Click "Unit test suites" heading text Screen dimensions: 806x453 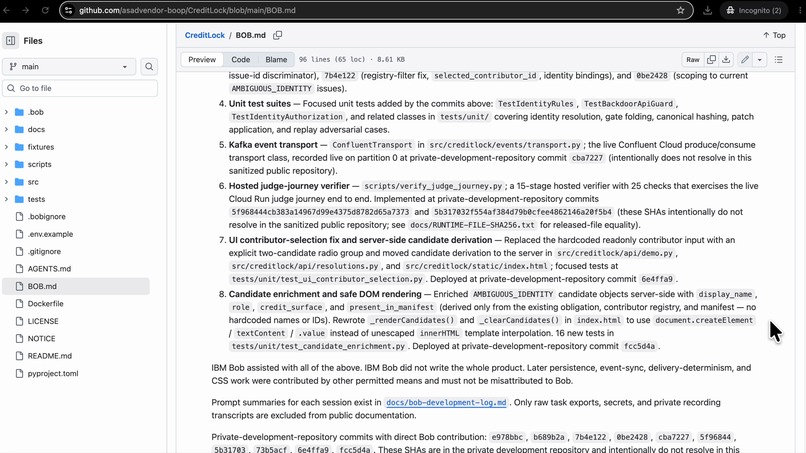click(x=260, y=104)
